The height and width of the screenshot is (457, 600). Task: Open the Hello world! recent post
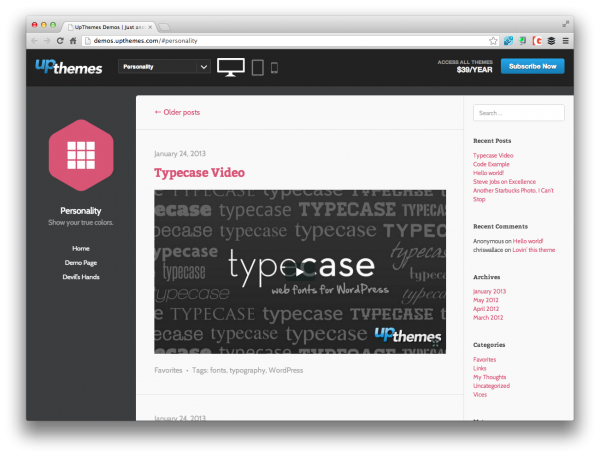(x=488, y=173)
